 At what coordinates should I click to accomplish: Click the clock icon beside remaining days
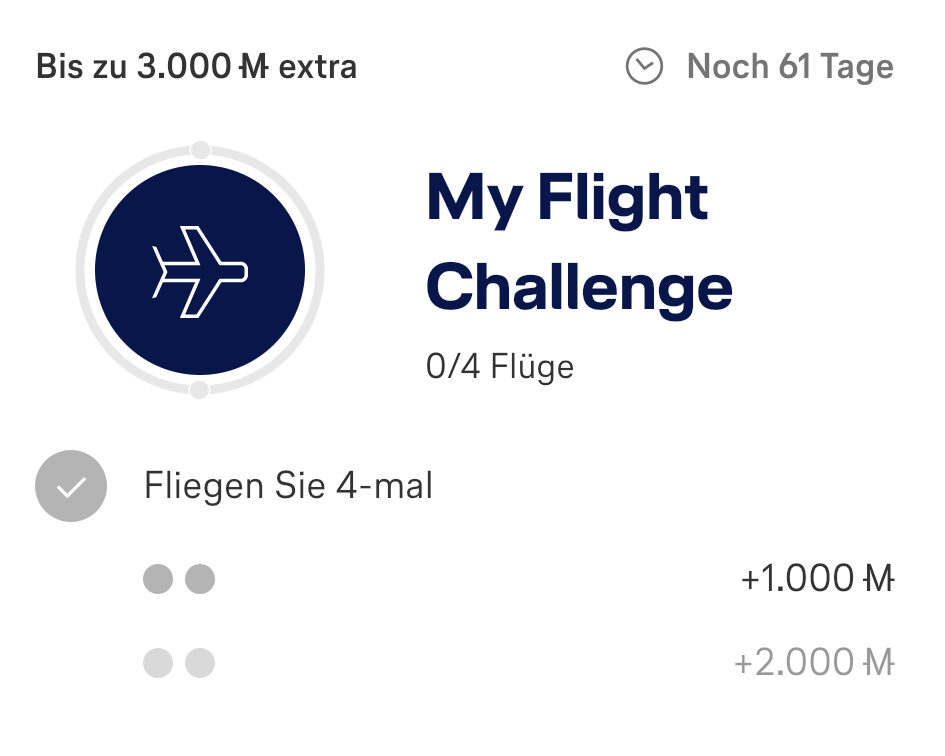pos(644,67)
